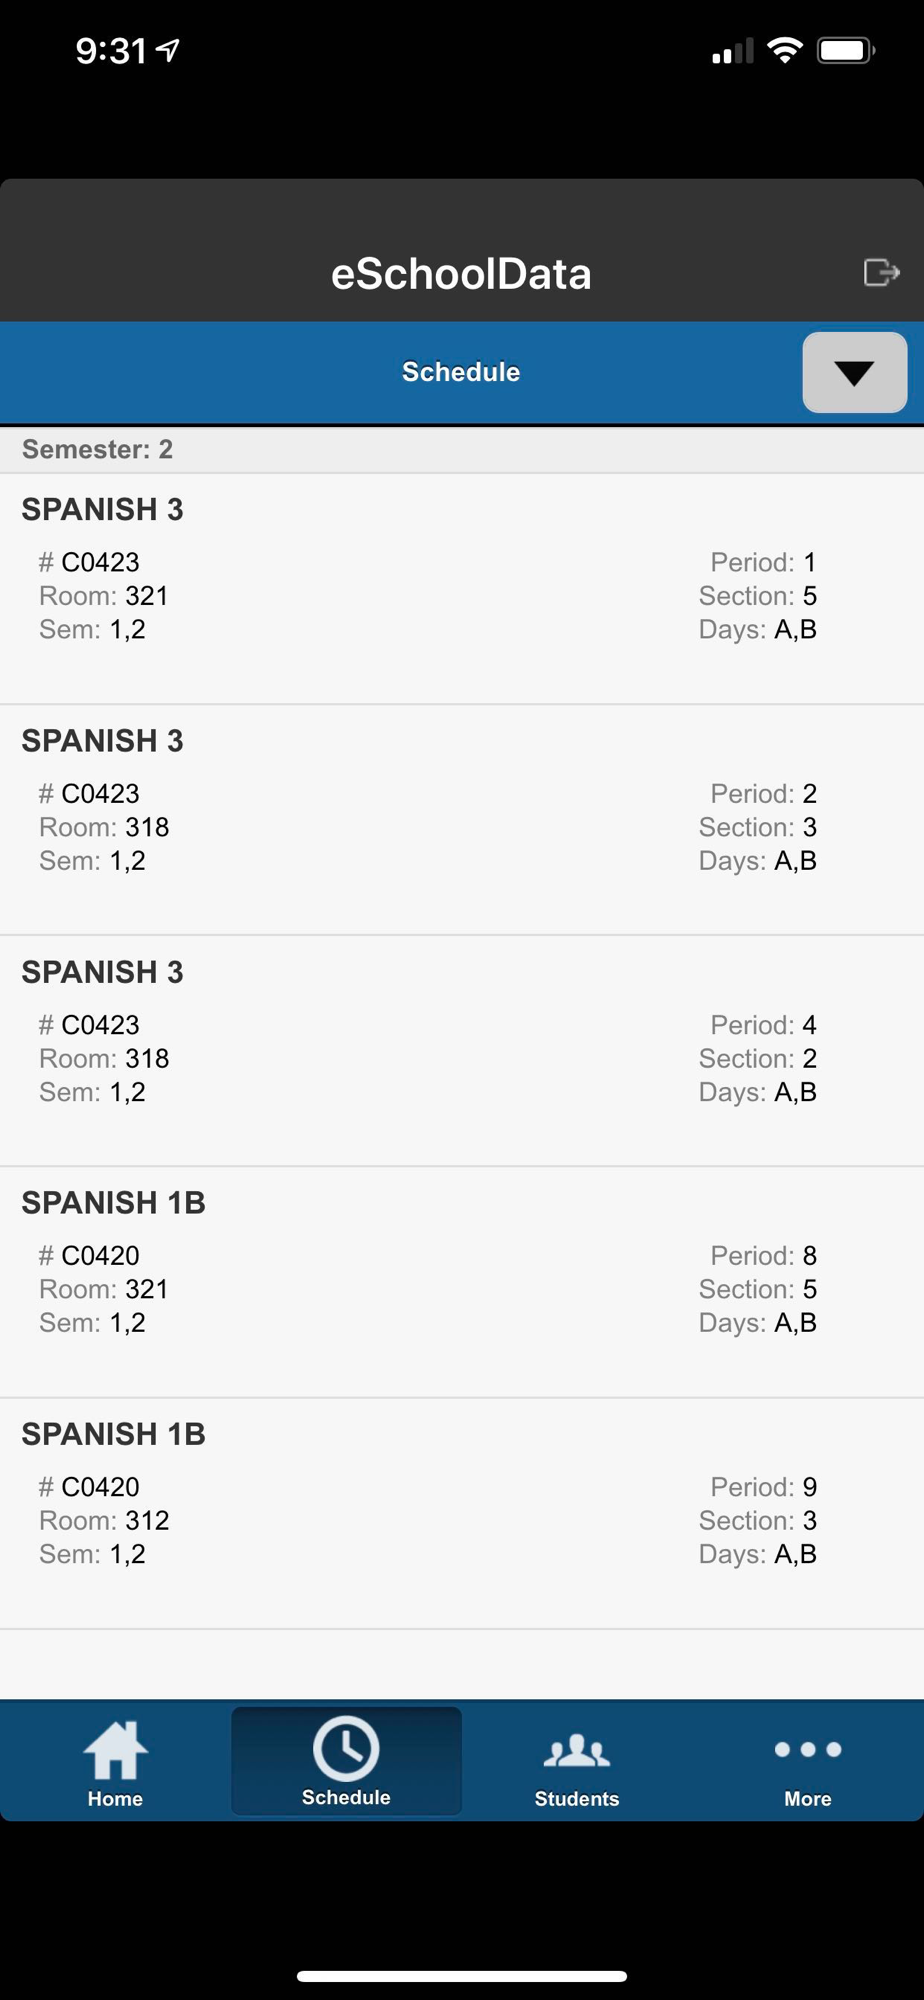Open Spanish 1B Period 9 class

(462, 1514)
